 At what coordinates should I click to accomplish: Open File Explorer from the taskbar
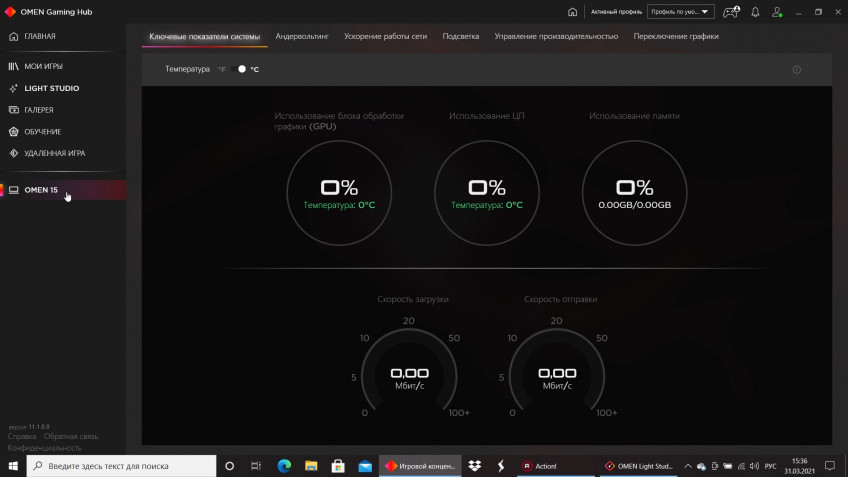(311, 466)
